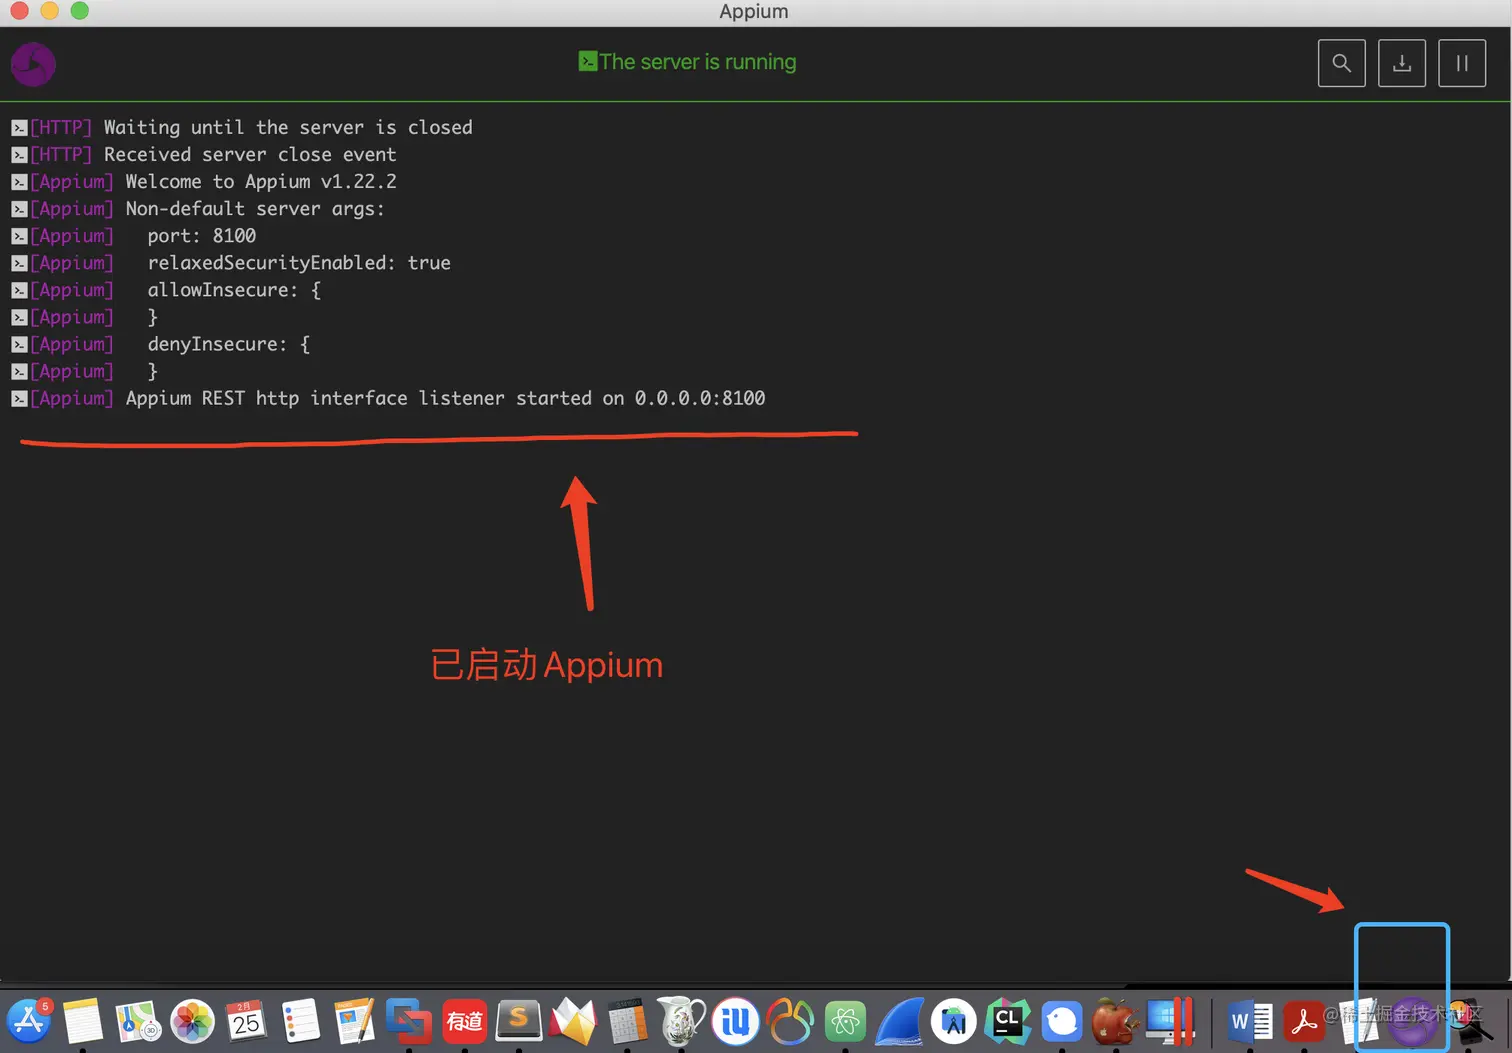This screenshot has height=1053, width=1512.
Task: Click the purple Appium logo in header
Action: pos(33,64)
